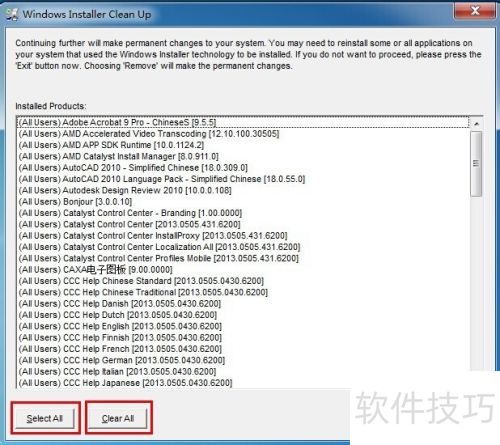The width and height of the screenshot is (500, 445).
Task: Click the Clear All button
Action: click(x=118, y=418)
